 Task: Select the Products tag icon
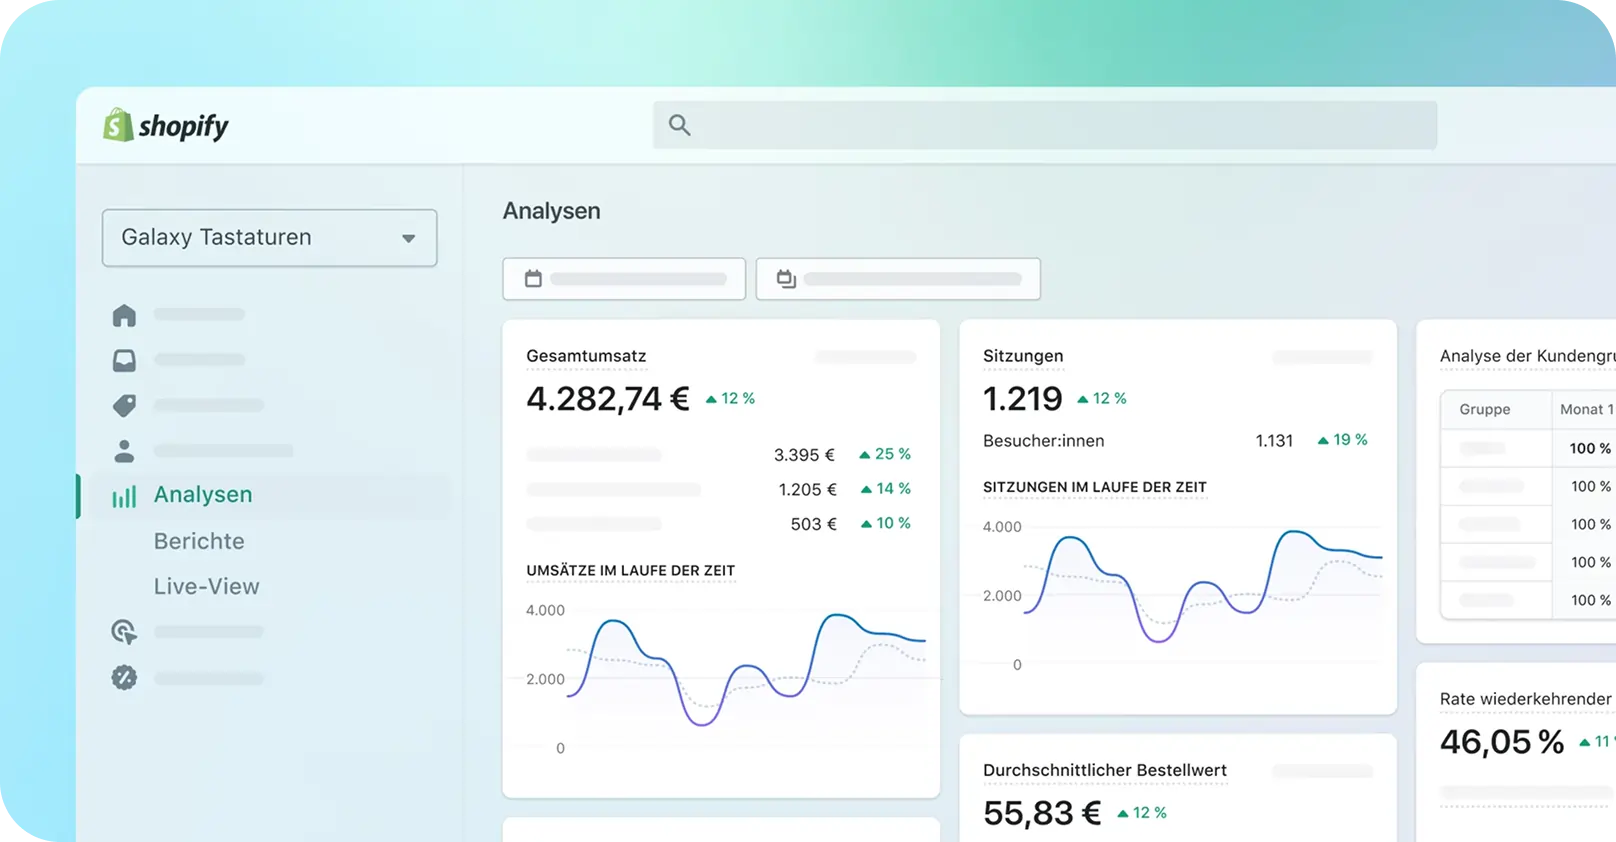point(124,405)
